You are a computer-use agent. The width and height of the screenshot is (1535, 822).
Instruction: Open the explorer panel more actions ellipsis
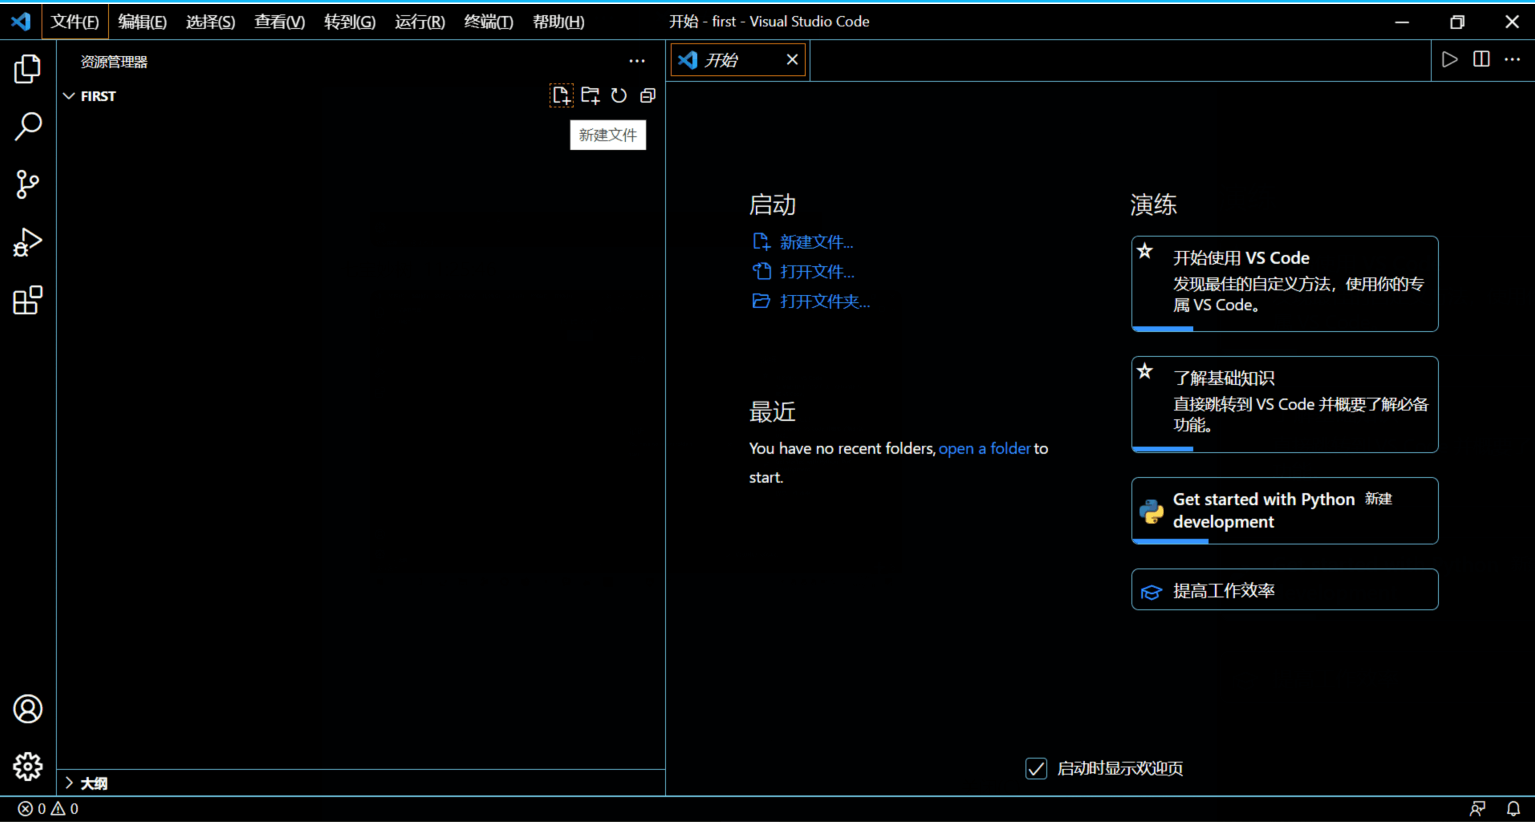(637, 61)
